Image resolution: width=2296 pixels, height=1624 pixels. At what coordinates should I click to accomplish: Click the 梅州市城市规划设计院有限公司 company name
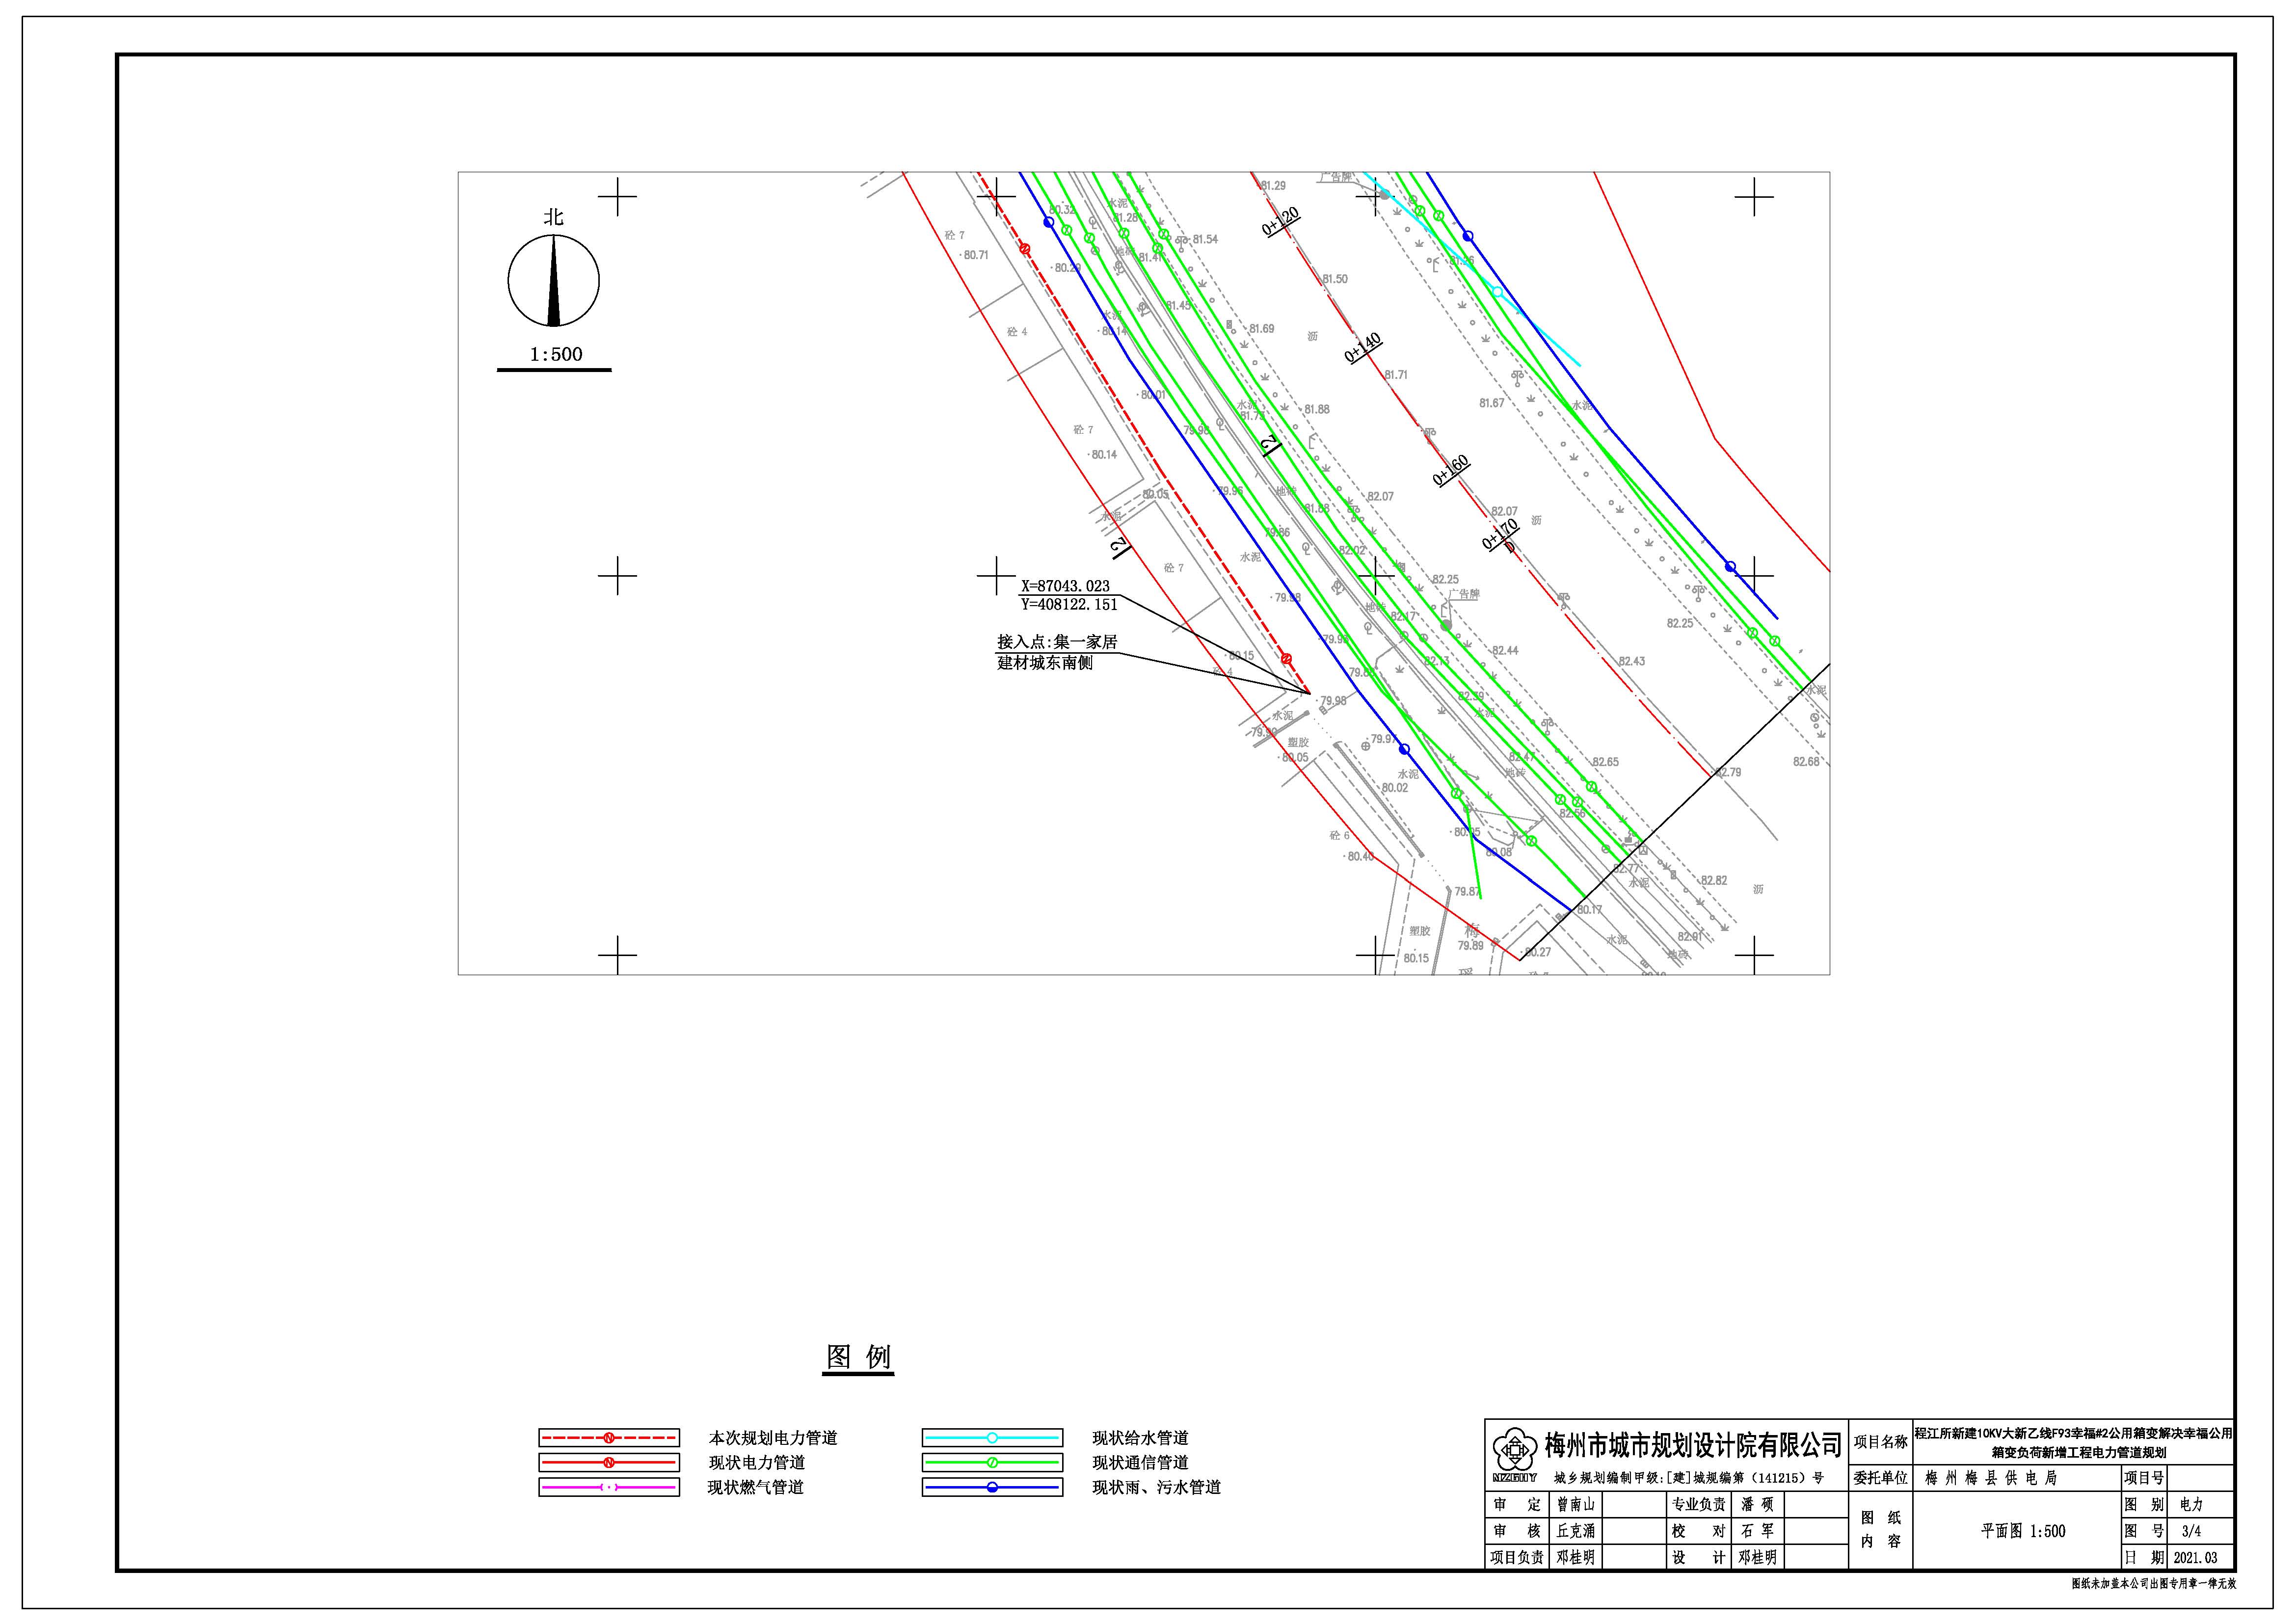[x=1692, y=1446]
